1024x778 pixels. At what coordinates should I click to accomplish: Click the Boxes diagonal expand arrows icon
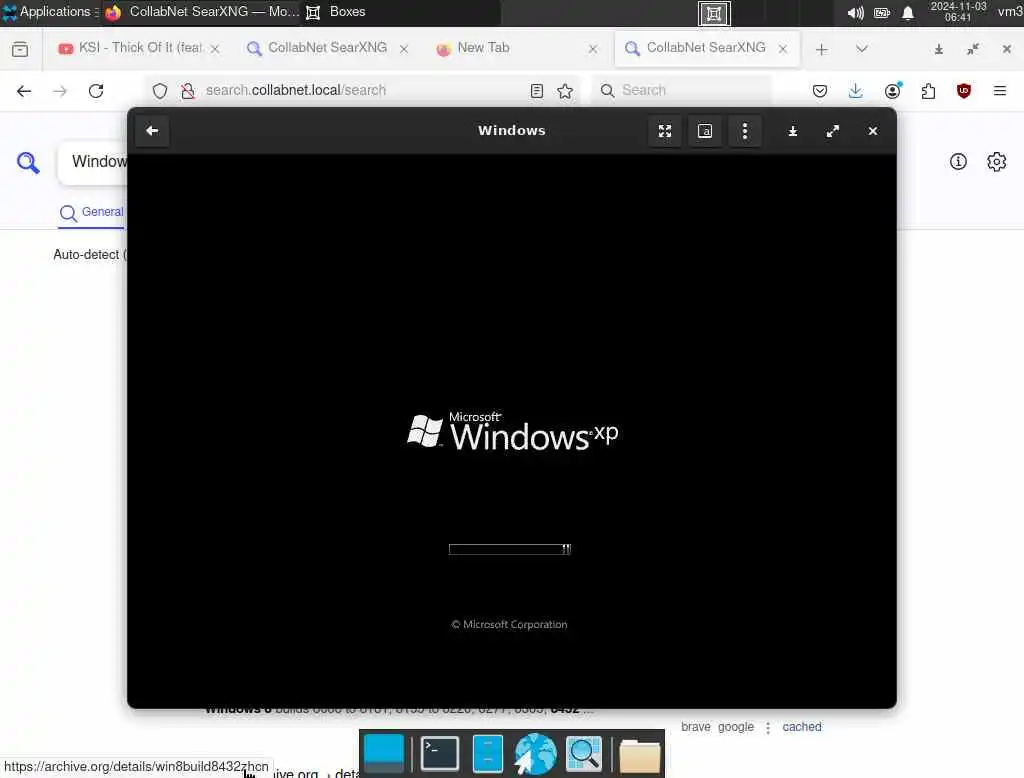832,131
